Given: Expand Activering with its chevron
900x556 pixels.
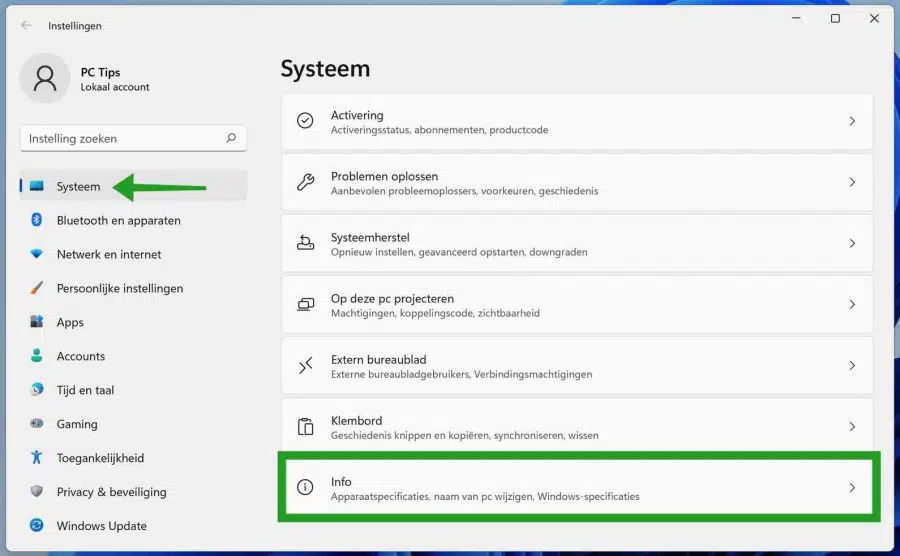Looking at the screenshot, I should (x=852, y=121).
